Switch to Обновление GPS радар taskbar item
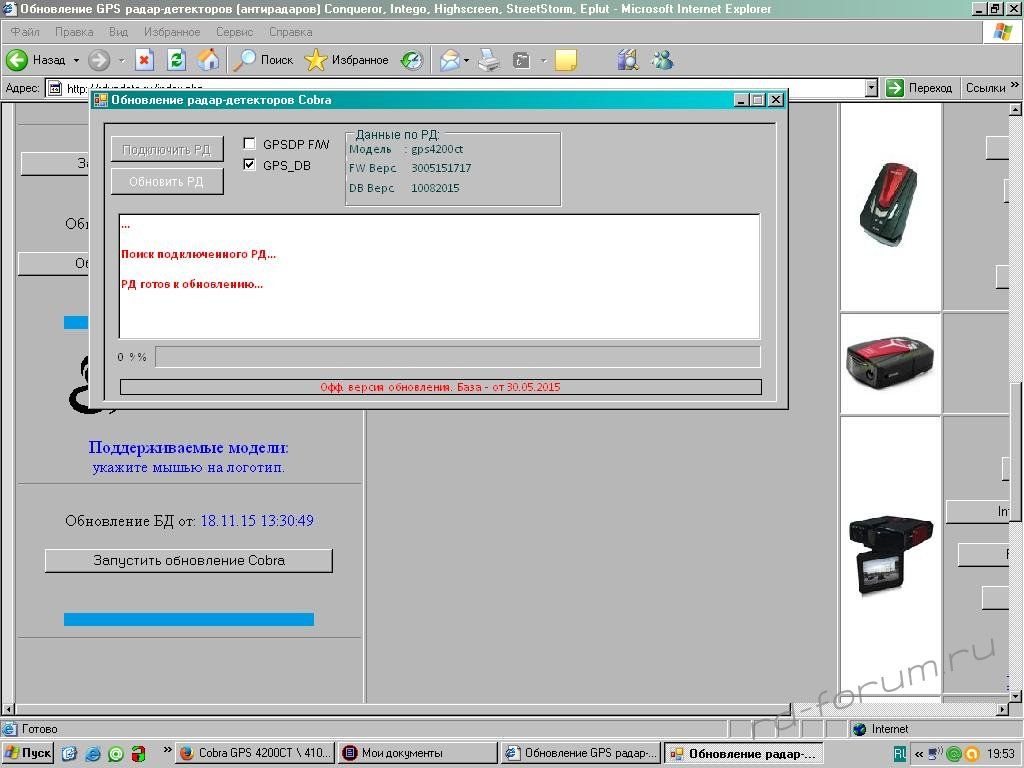Image resolution: width=1024 pixels, height=768 pixels. click(581, 753)
